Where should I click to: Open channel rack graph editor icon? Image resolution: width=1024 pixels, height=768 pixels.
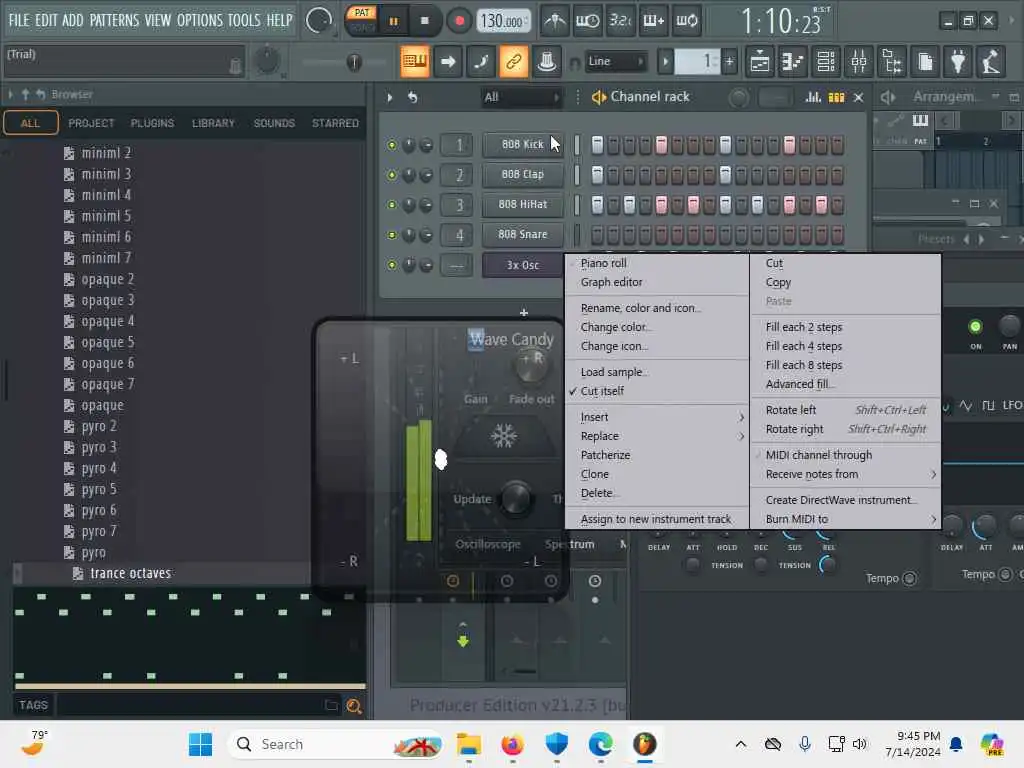813,97
